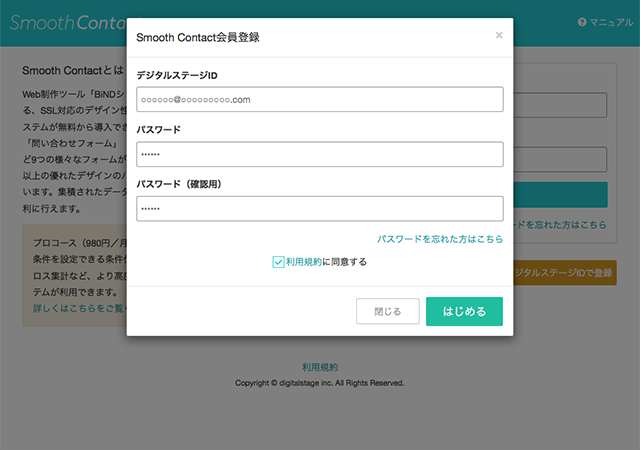Click the デジタルステージIDで登録 button behind the dialog
This screenshot has height=450, width=640.
coord(565,272)
